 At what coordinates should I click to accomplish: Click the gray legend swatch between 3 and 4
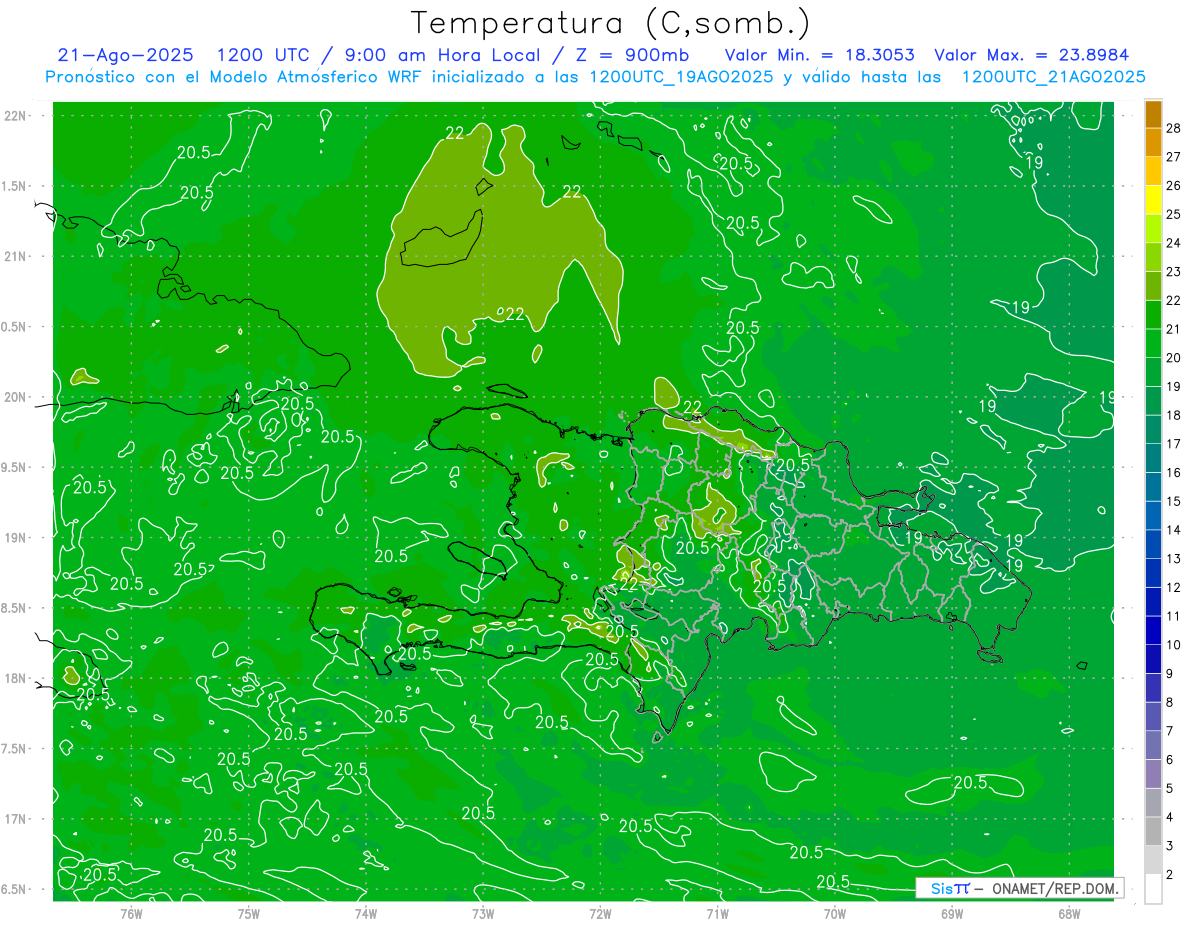click(x=1154, y=831)
